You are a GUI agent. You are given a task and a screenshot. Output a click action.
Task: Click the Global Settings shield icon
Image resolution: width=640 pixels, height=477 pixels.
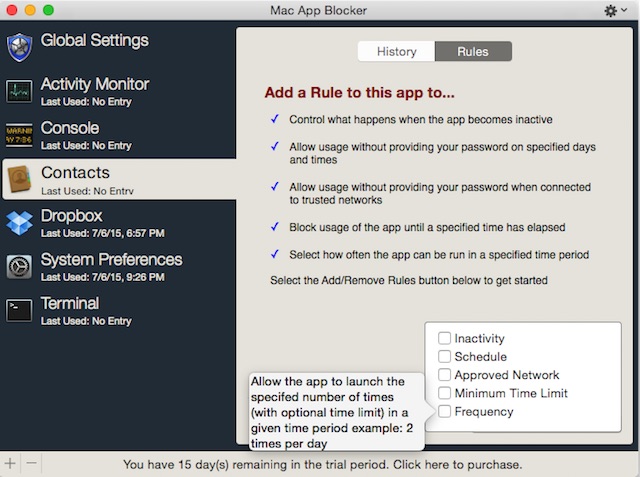(x=20, y=47)
